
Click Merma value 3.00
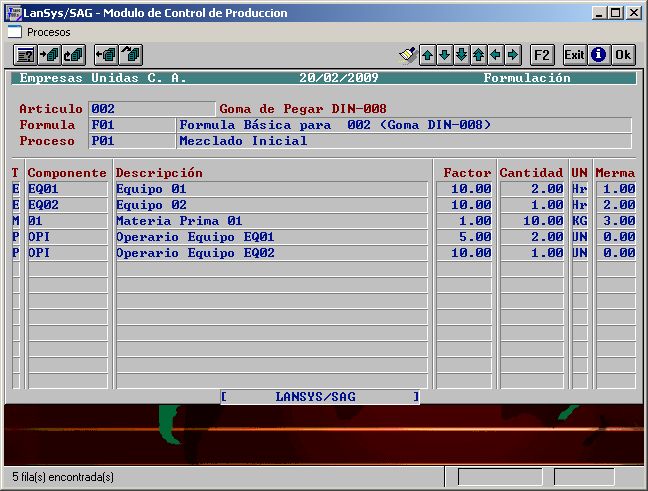616,221
